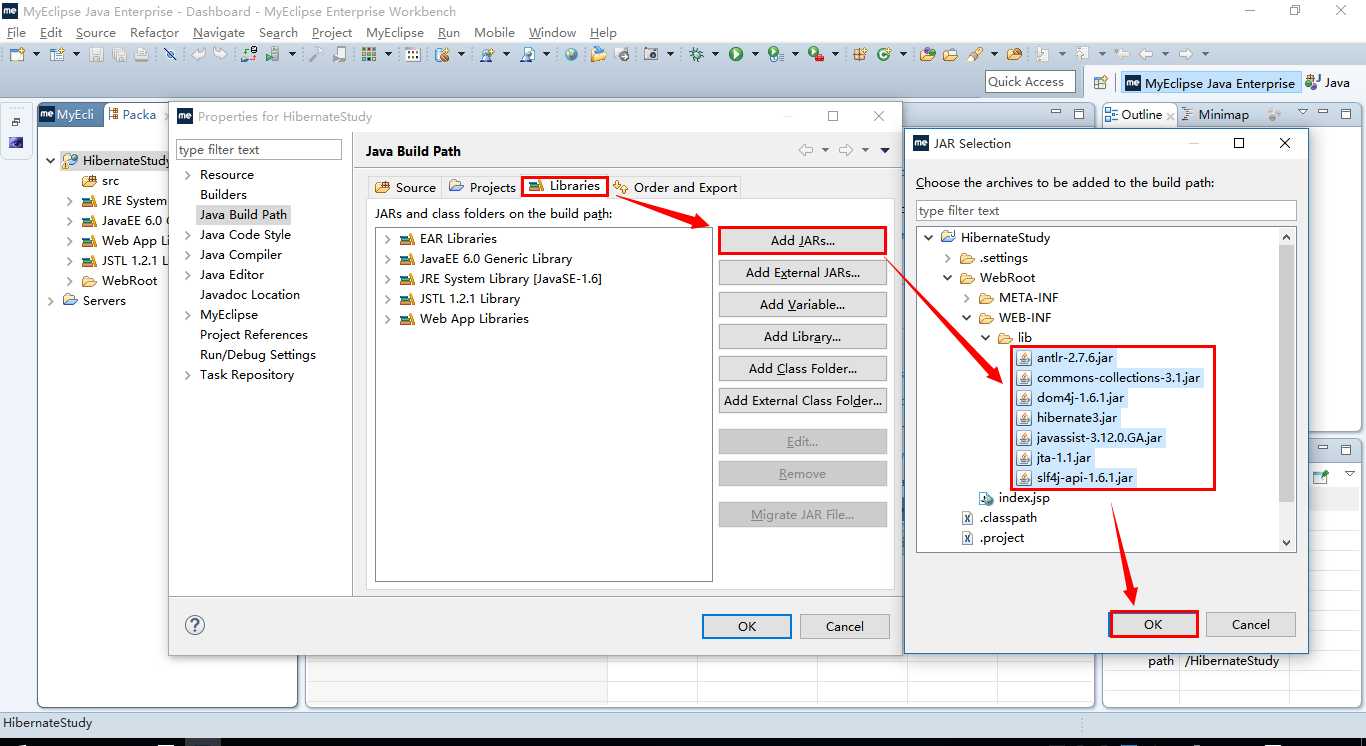Click the New file toolbar icon
Viewport: 1366px width, 746px height.
17,54
